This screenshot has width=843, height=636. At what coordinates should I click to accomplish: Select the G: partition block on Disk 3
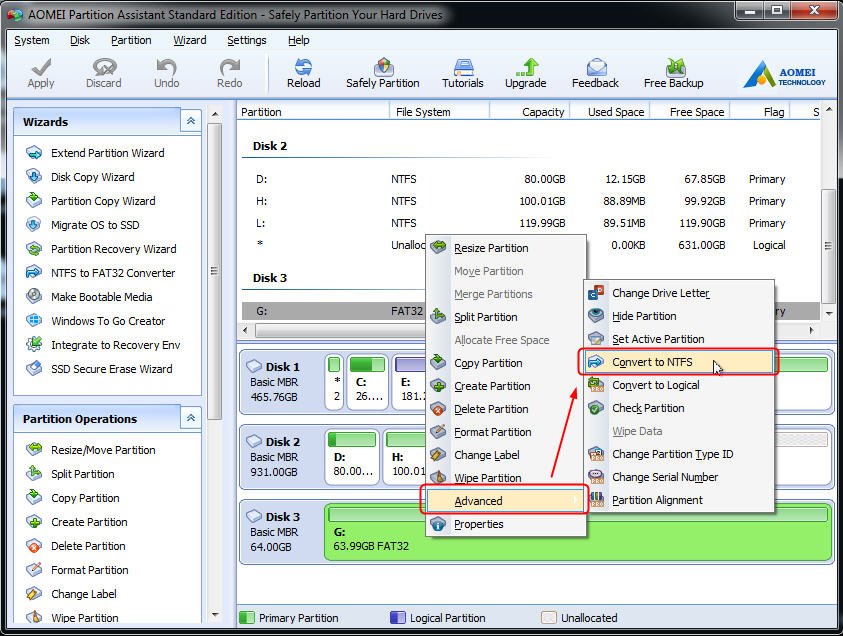tap(578, 532)
